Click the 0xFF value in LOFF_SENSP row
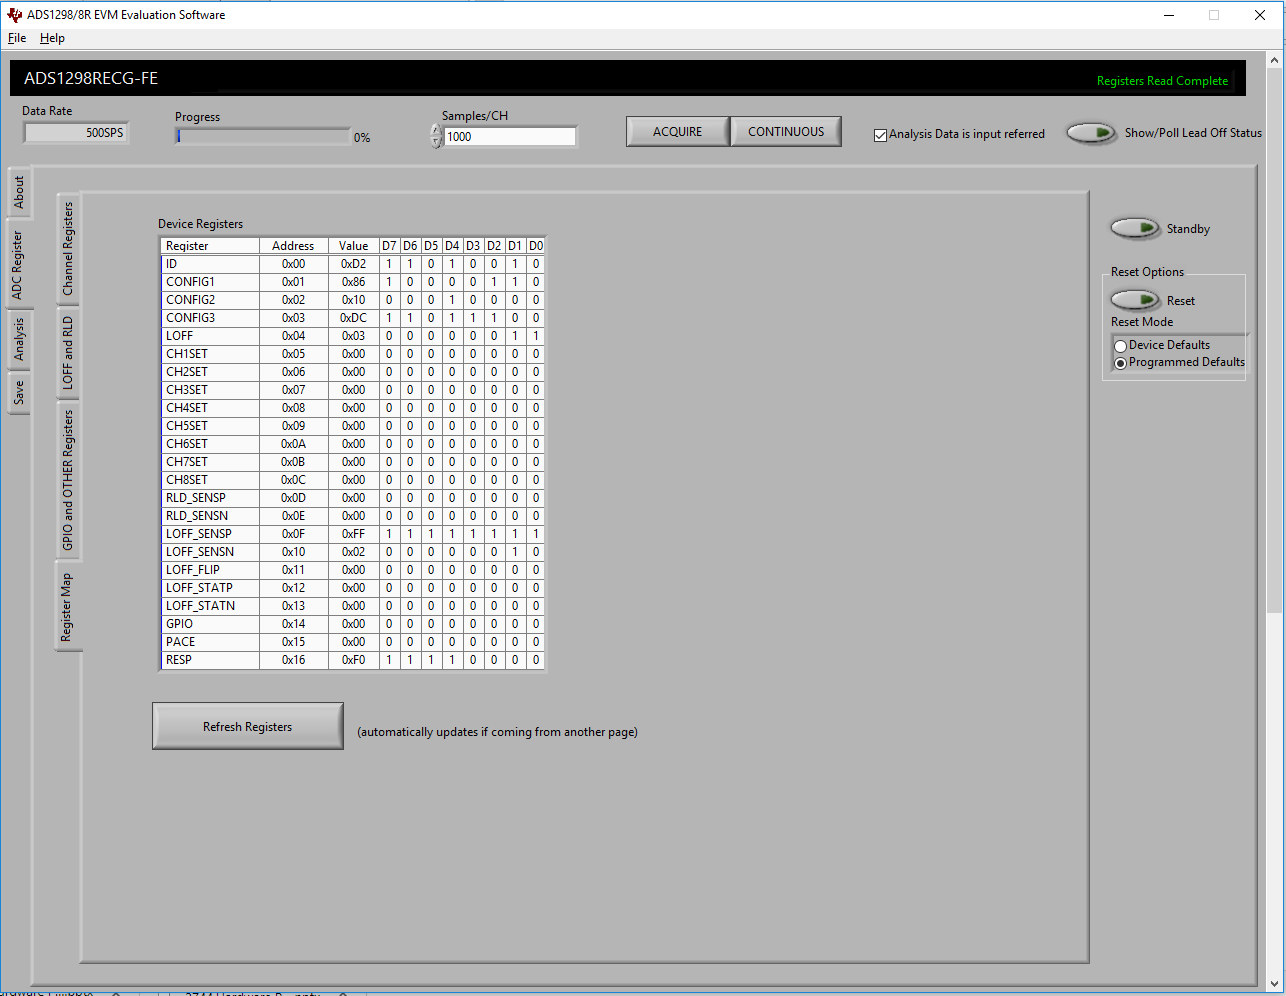 coord(353,534)
